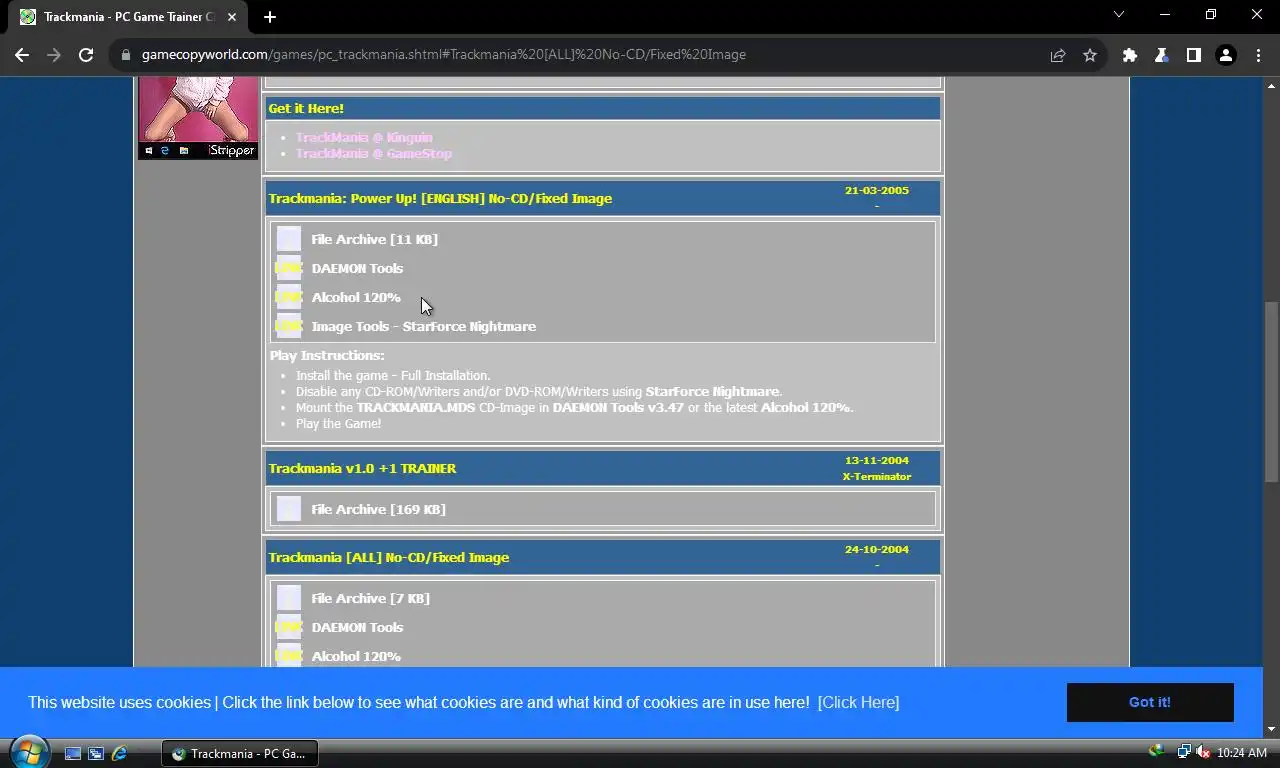Expand the tab search chevron
1280x768 pixels.
1119,14
